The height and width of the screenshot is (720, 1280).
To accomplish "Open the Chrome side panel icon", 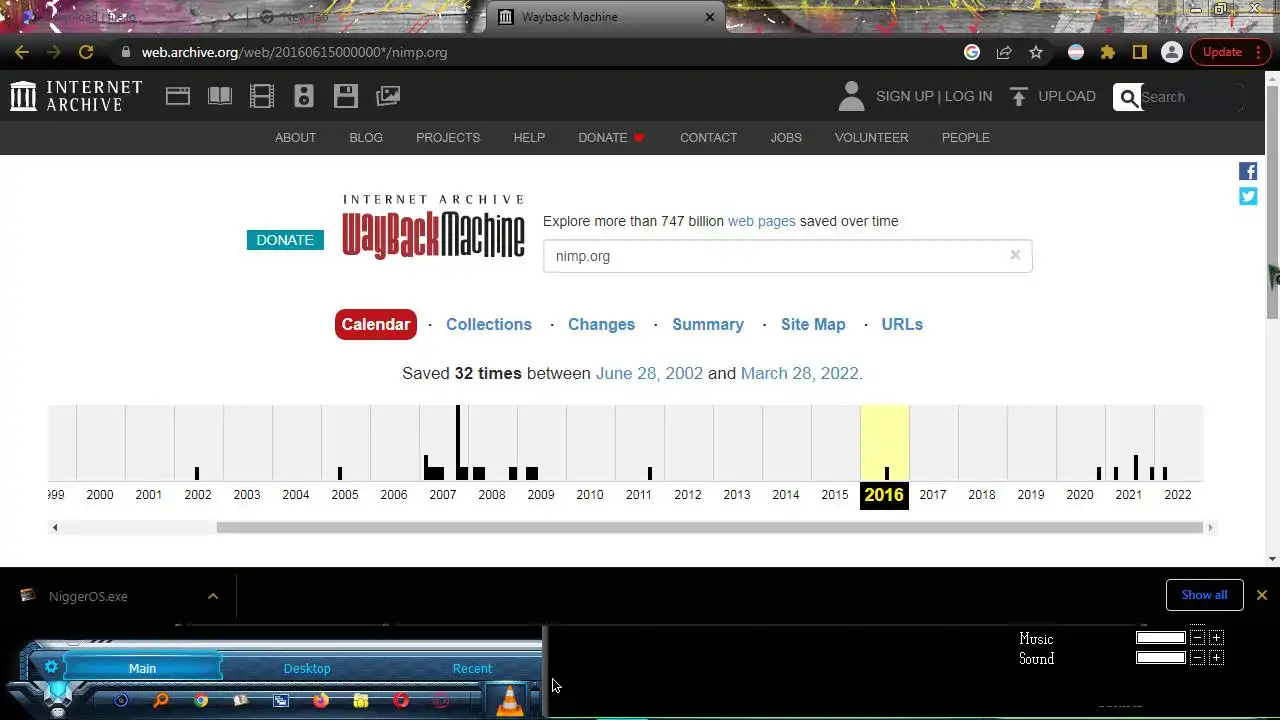I will (x=1139, y=52).
